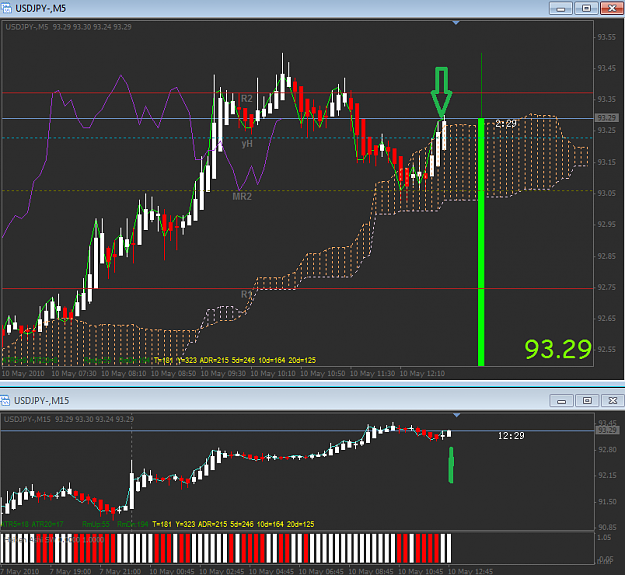Click the 10 May 07:30 time axis label
The image size is (625, 575).
point(74,374)
